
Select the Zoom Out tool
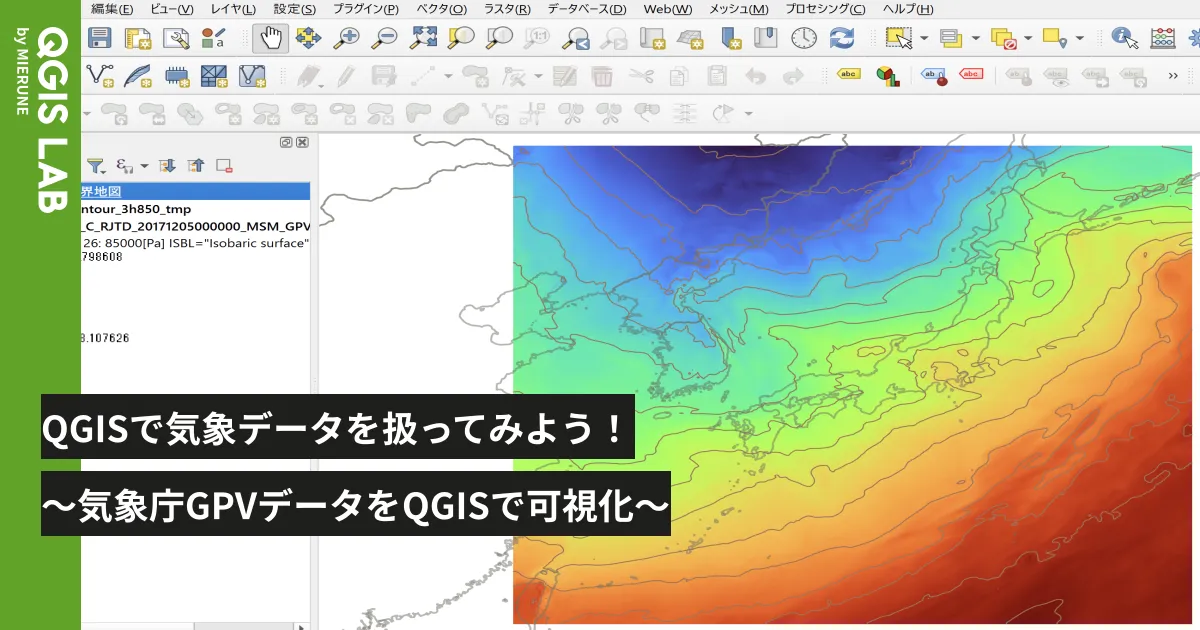[384, 37]
